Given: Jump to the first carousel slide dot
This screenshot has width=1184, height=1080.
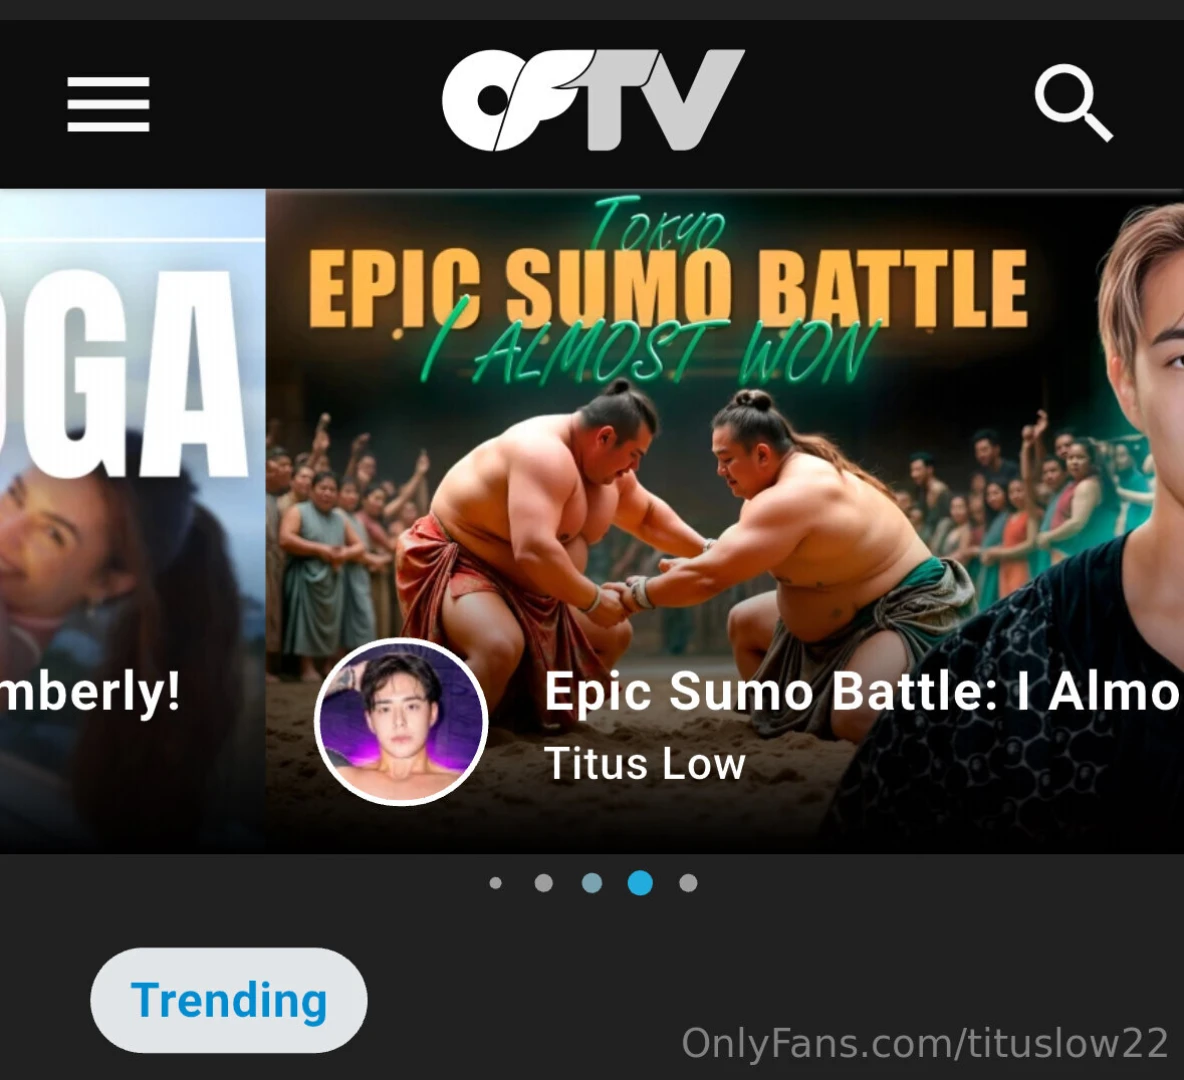Looking at the screenshot, I should pos(495,883).
